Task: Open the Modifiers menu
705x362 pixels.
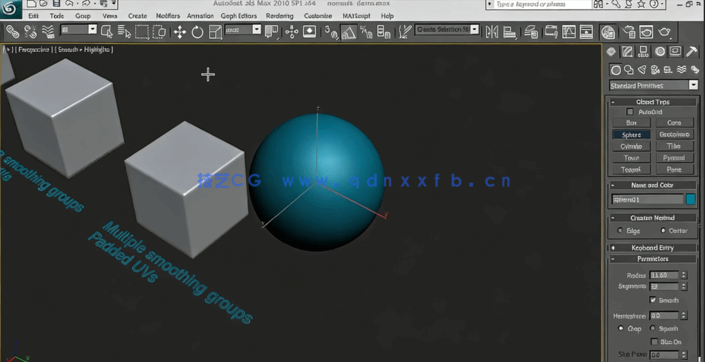Action: point(168,16)
